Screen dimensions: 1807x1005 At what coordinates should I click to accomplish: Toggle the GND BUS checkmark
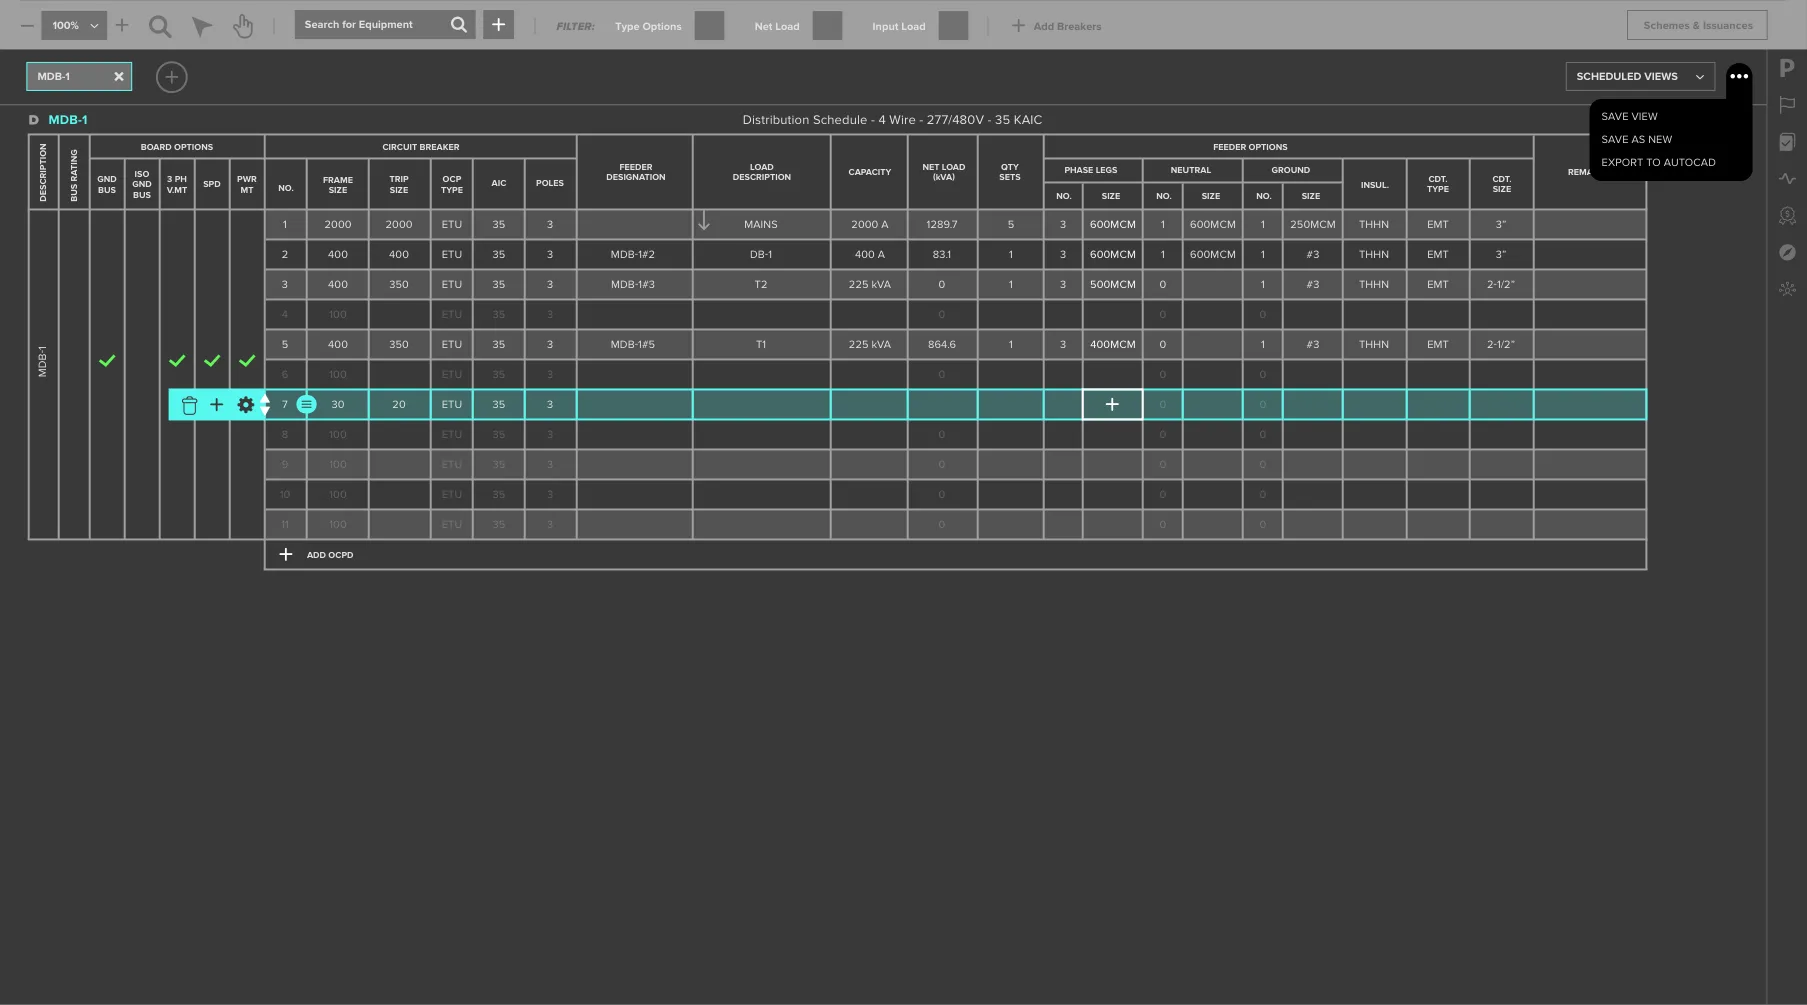click(107, 361)
